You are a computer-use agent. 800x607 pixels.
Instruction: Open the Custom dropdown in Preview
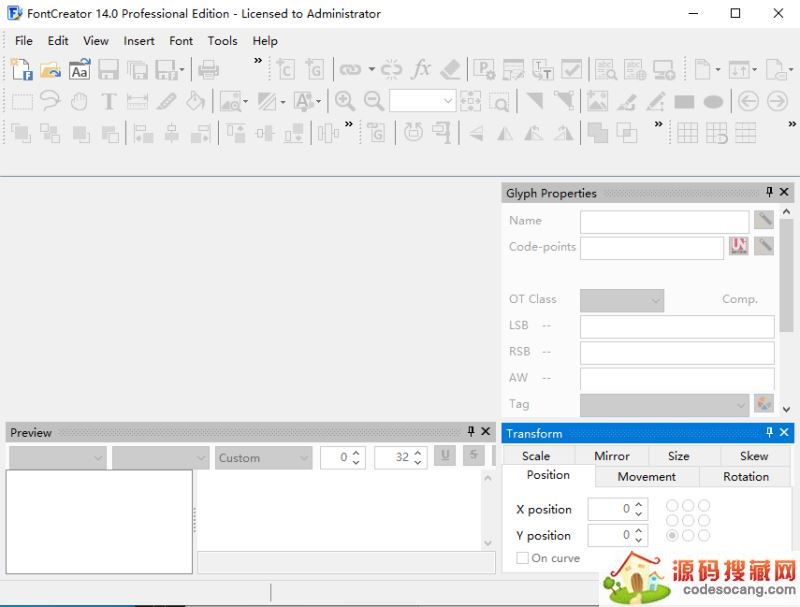pos(264,457)
